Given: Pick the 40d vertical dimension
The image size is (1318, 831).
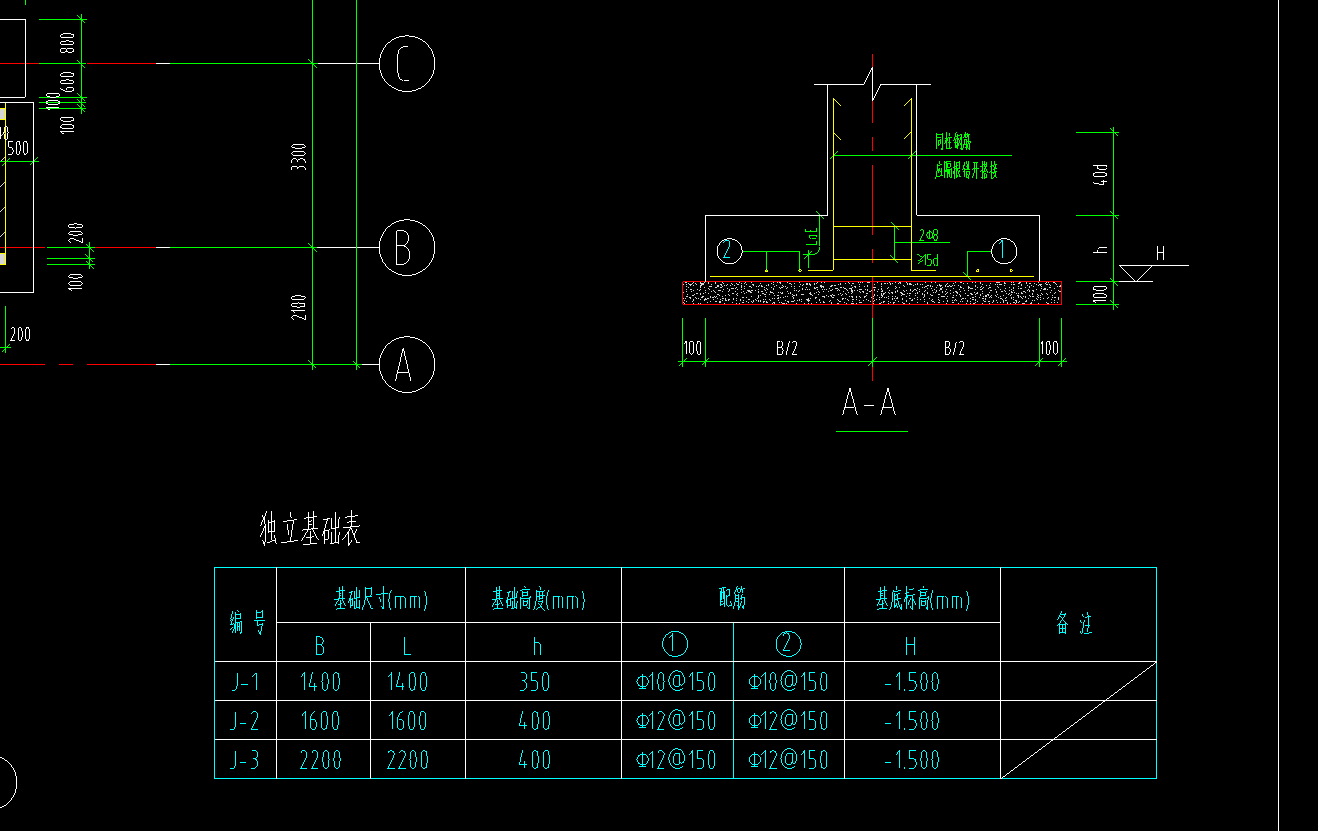Looking at the screenshot, I should point(1101,175).
